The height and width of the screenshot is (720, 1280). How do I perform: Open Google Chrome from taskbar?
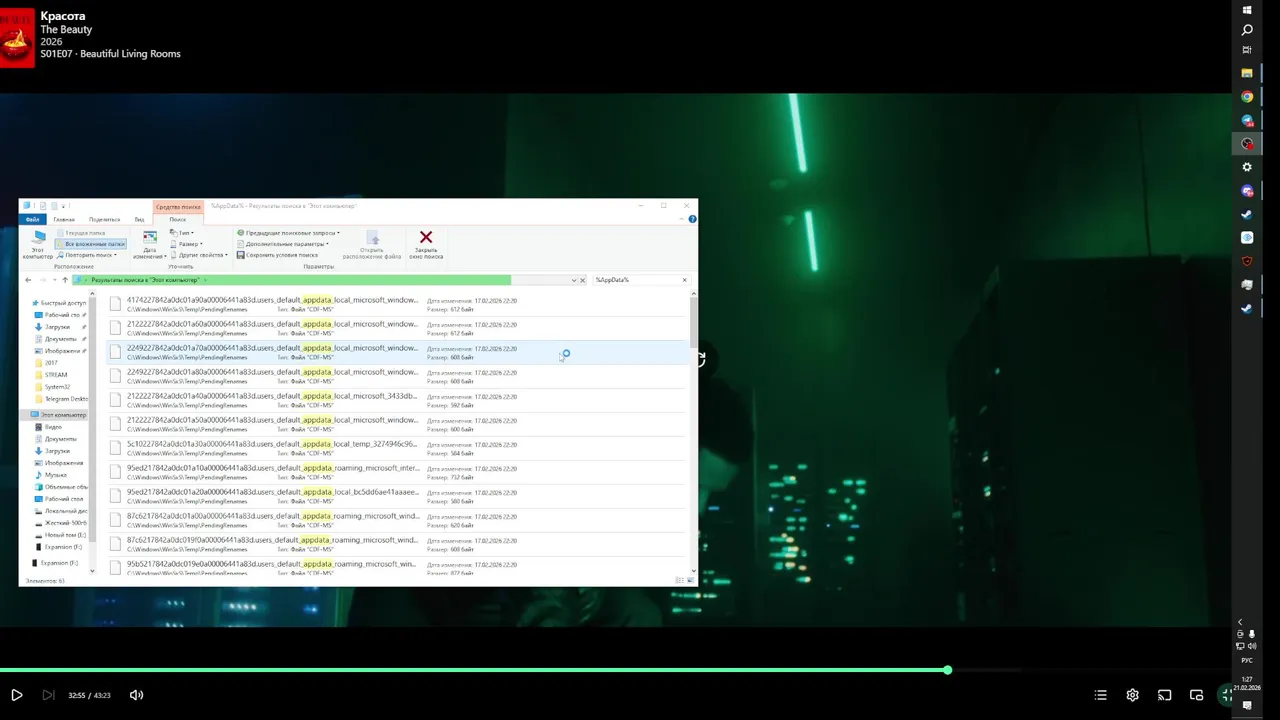(x=1247, y=97)
